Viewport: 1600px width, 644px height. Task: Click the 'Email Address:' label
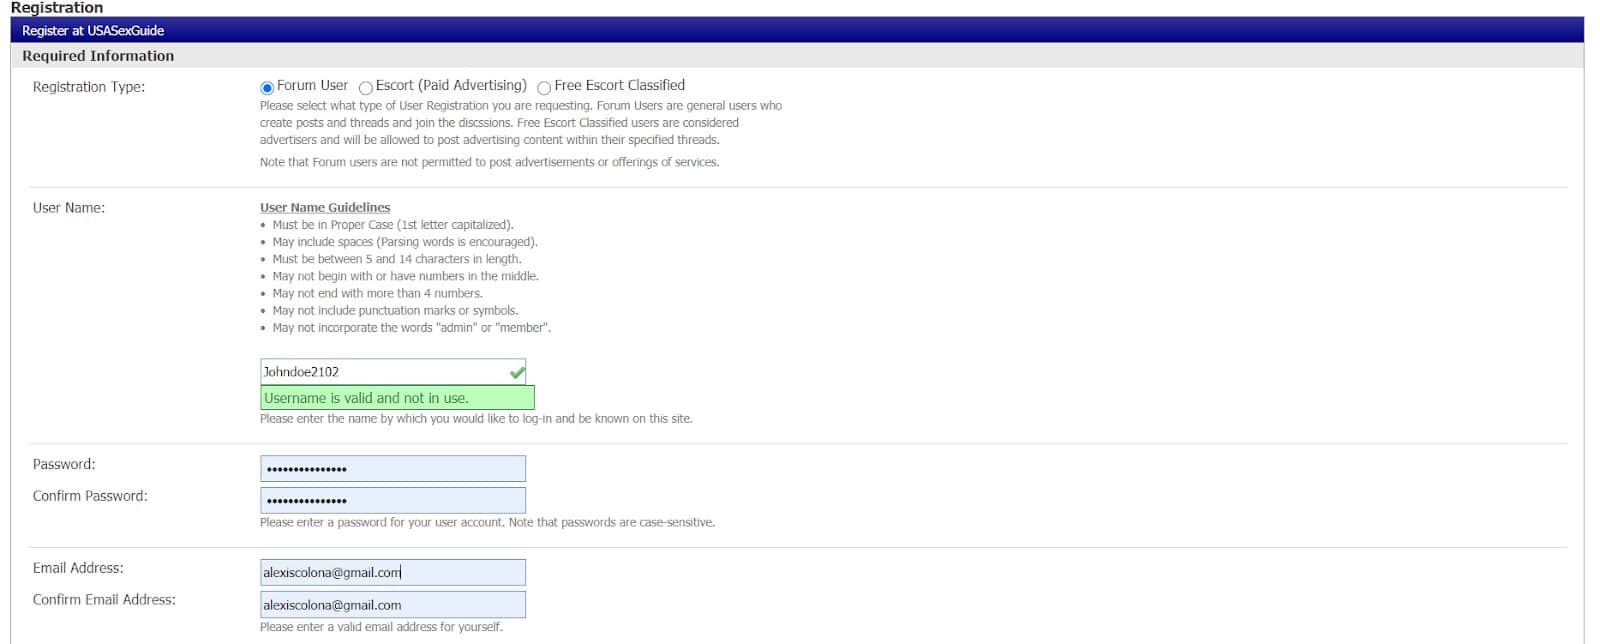[78, 568]
